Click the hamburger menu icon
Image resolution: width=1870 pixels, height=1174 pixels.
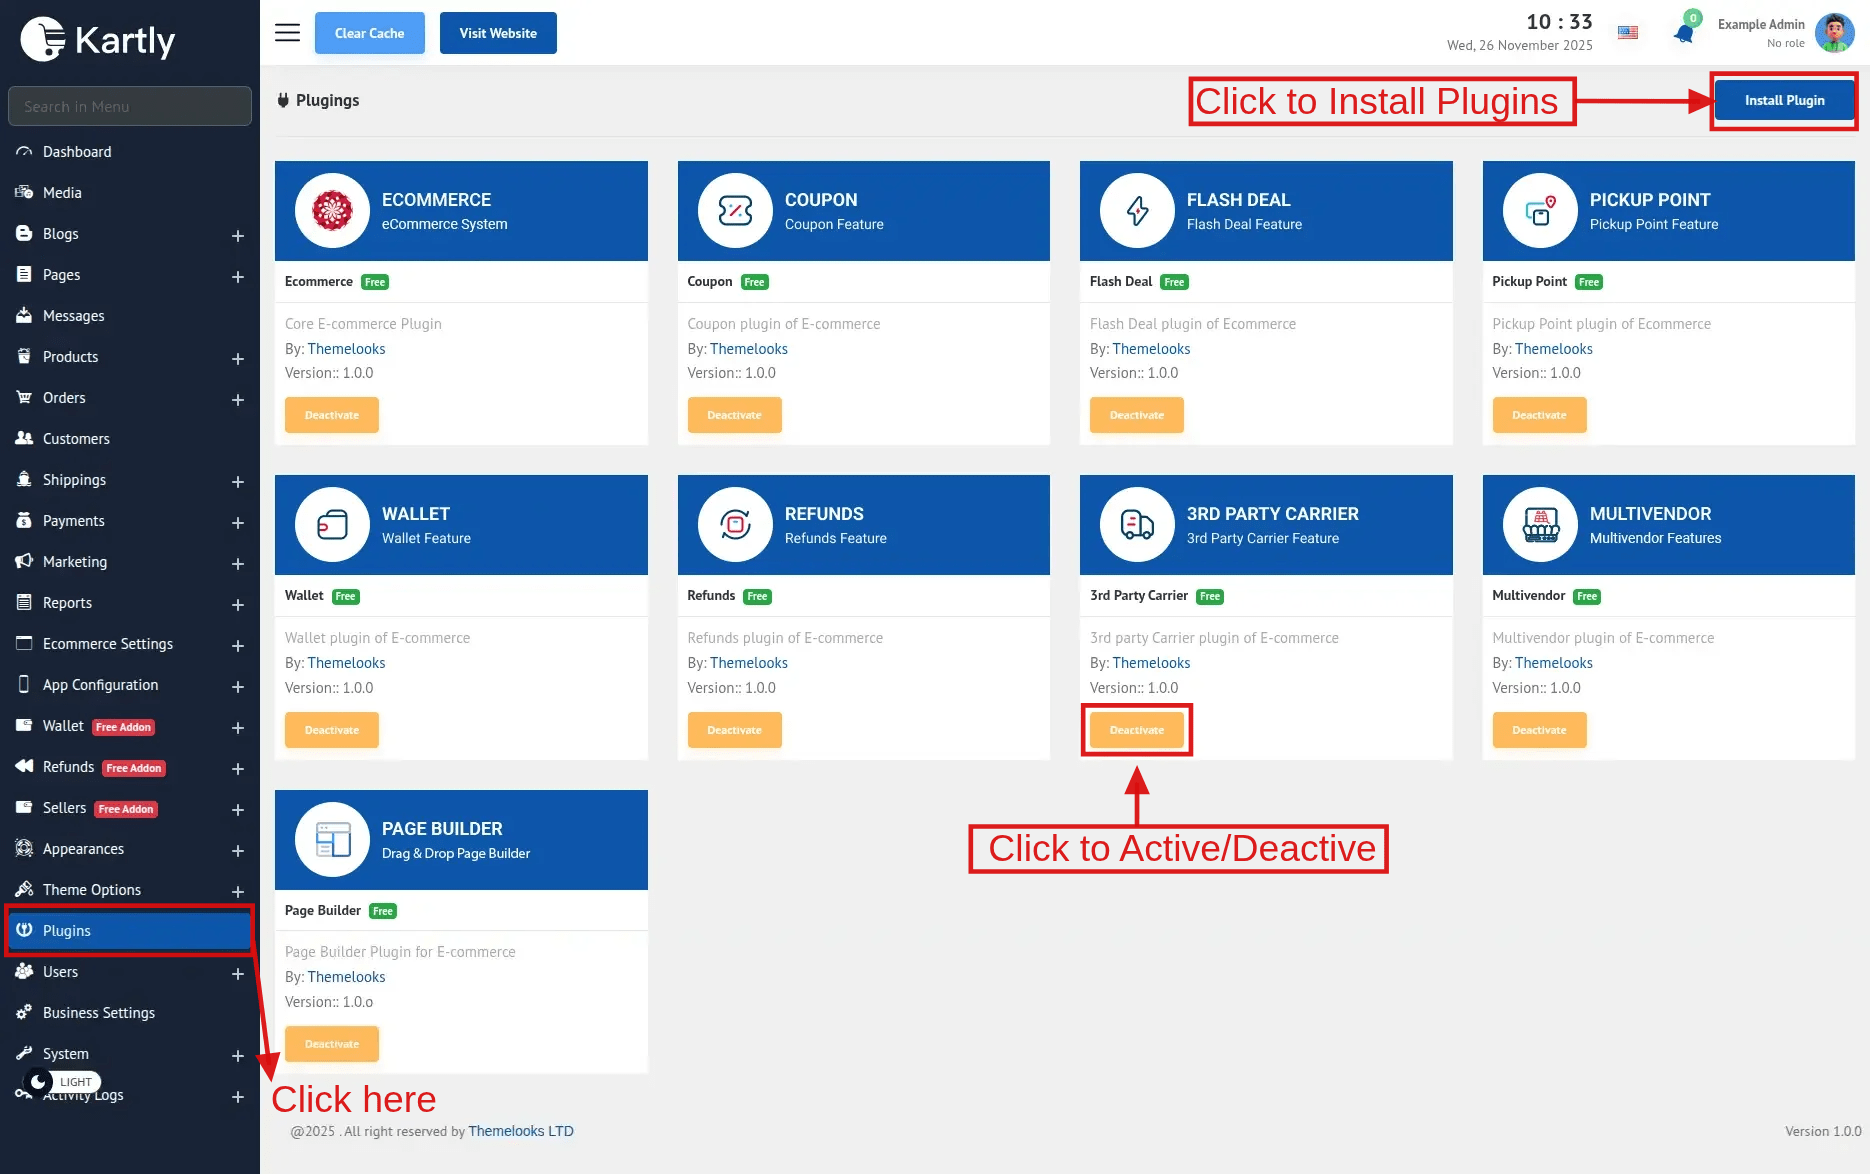[287, 33]
